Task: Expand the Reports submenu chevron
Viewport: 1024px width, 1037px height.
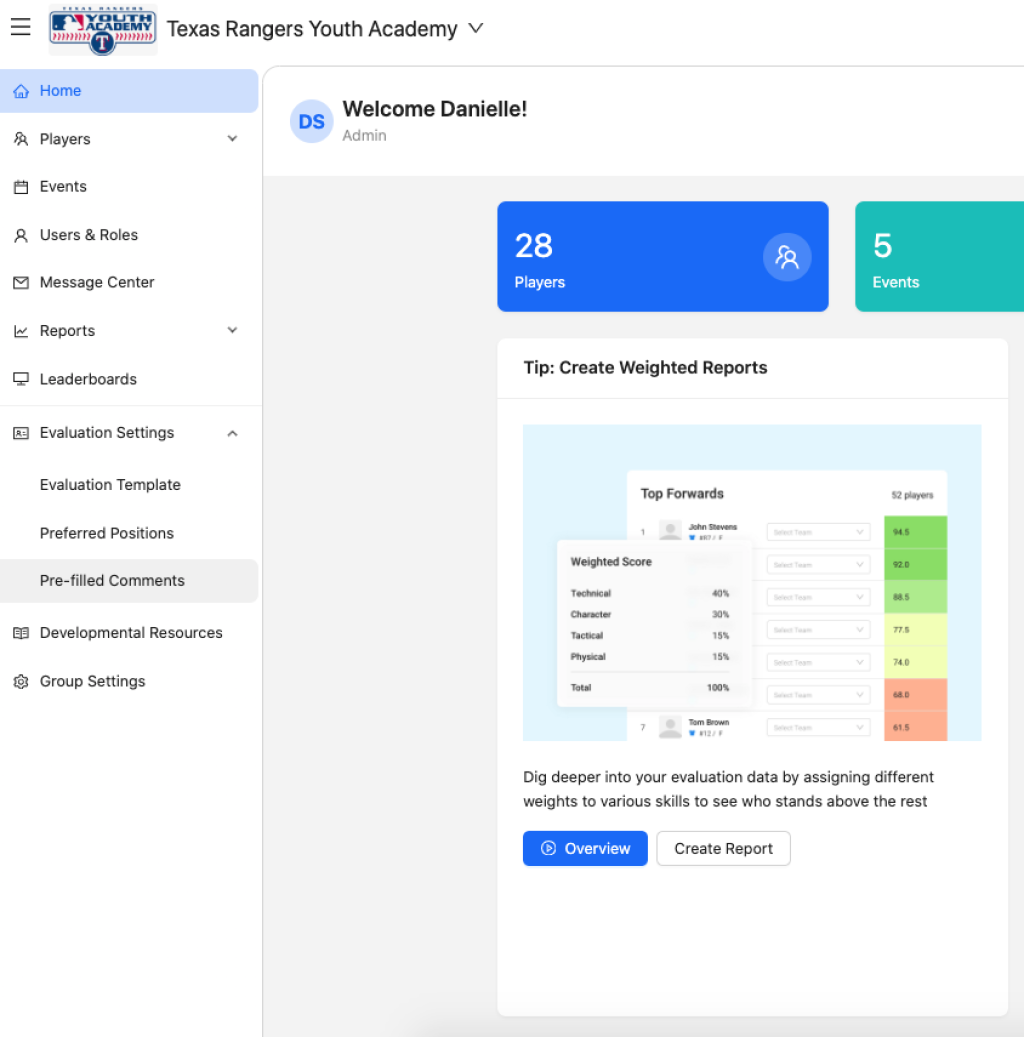Action: (232, 331)
